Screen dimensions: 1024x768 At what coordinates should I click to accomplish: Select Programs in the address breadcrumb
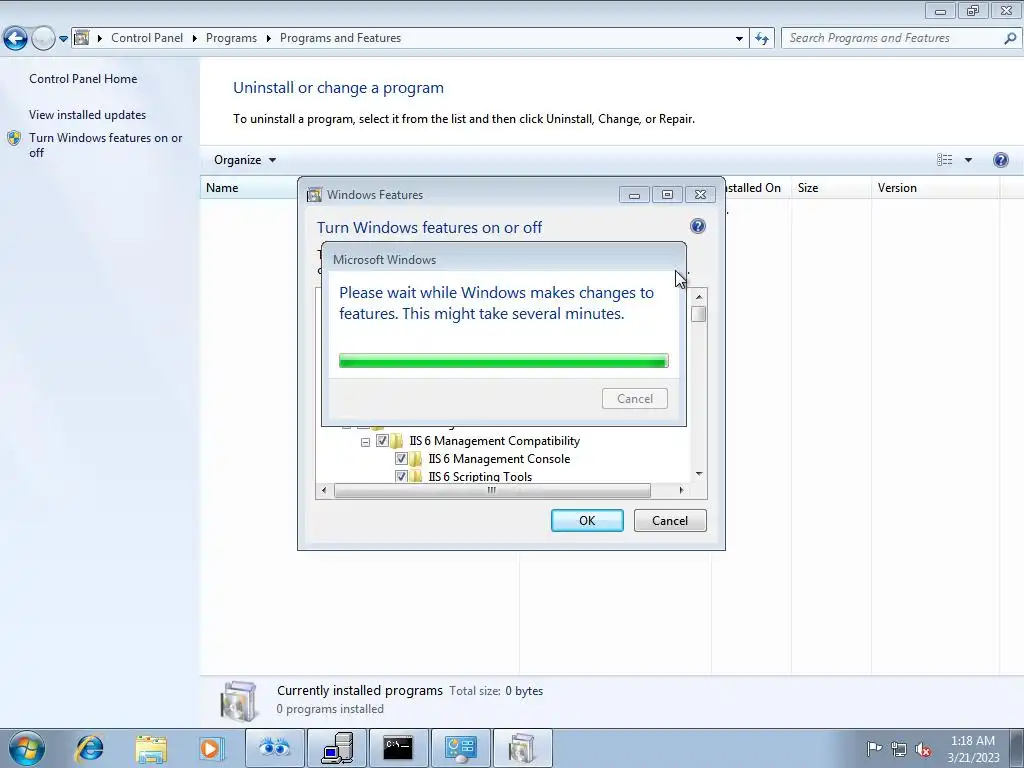tap(231, 38)
